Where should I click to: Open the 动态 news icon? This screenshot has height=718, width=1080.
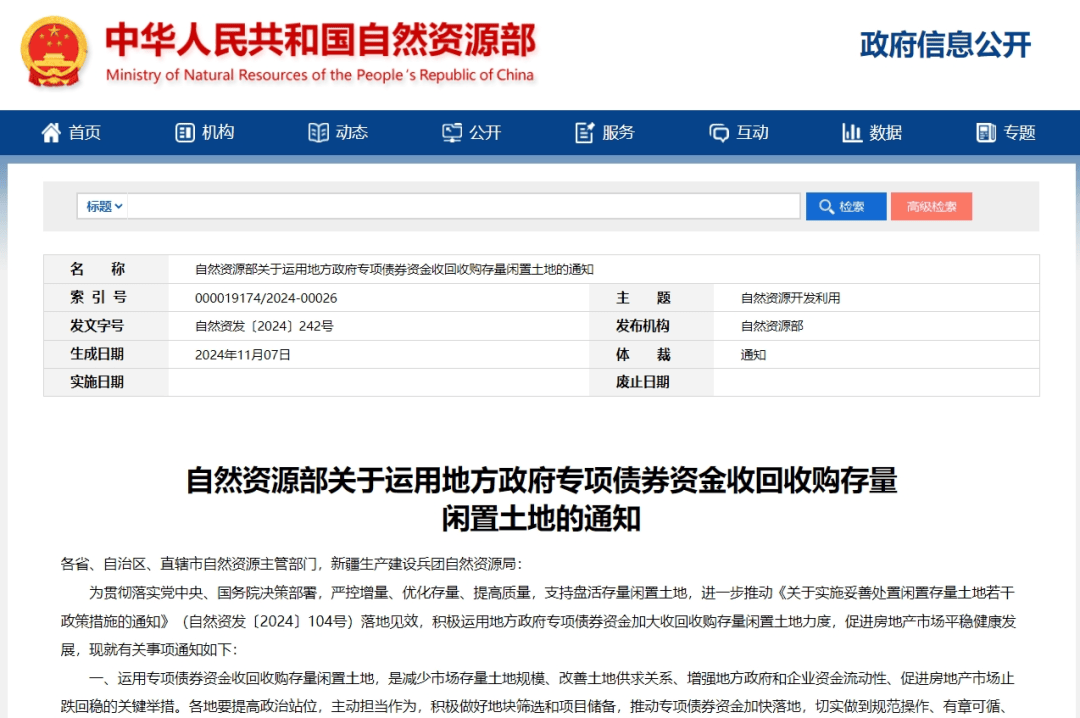pyautogui.click(x=318, y=132)
